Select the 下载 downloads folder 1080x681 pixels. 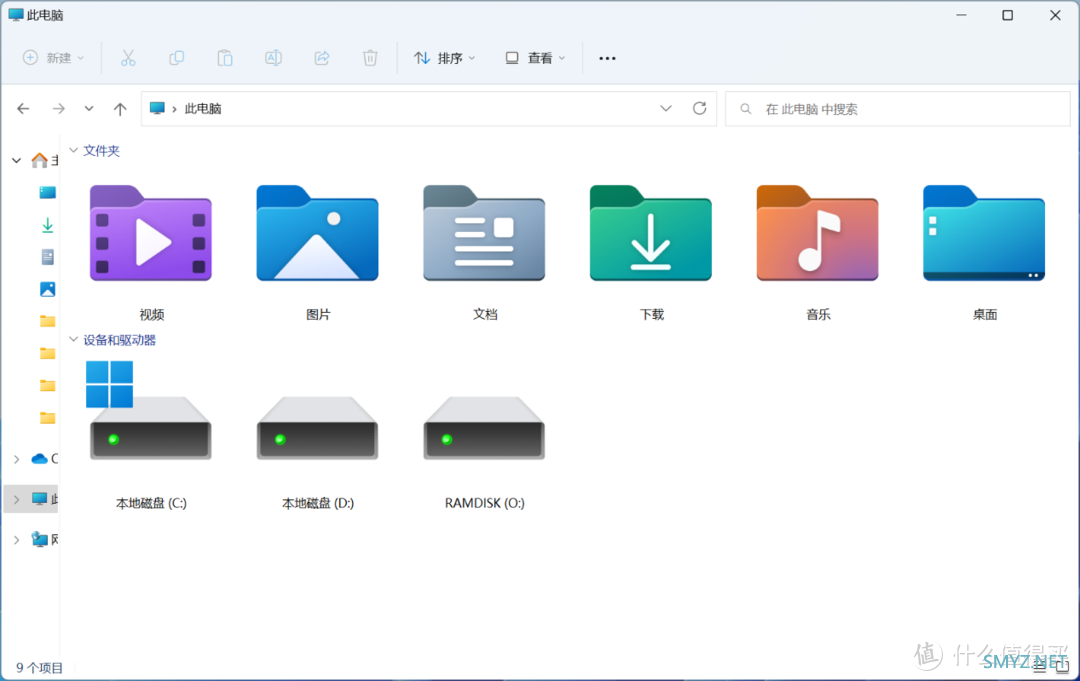pyautogui.click(x=651, y=253)
